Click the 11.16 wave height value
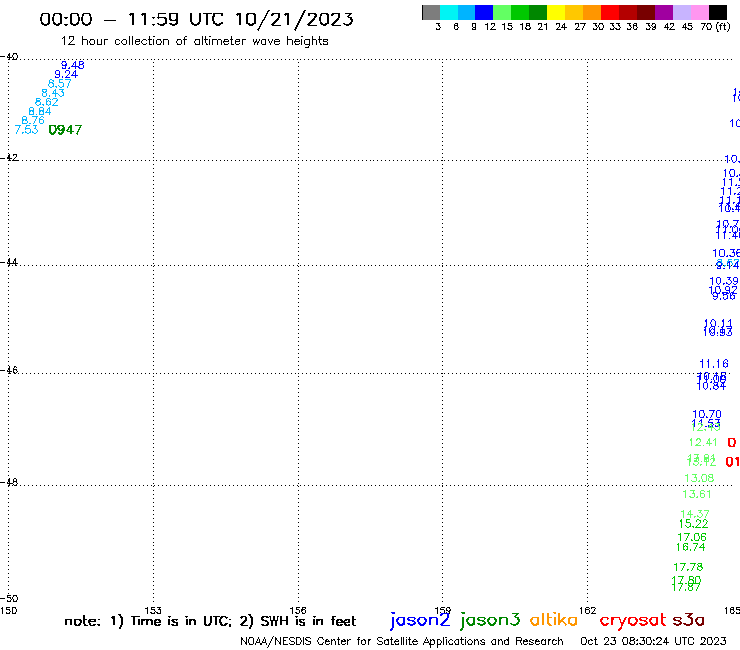The image size is (740, 650). 714,364
